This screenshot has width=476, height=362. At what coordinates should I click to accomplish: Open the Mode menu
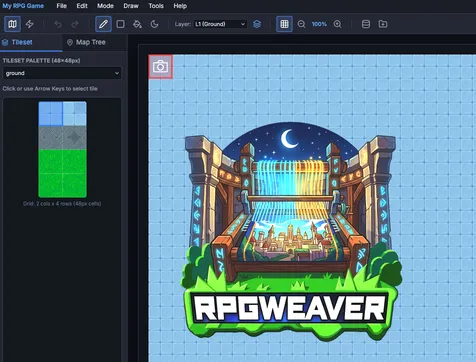pos(105,6)
